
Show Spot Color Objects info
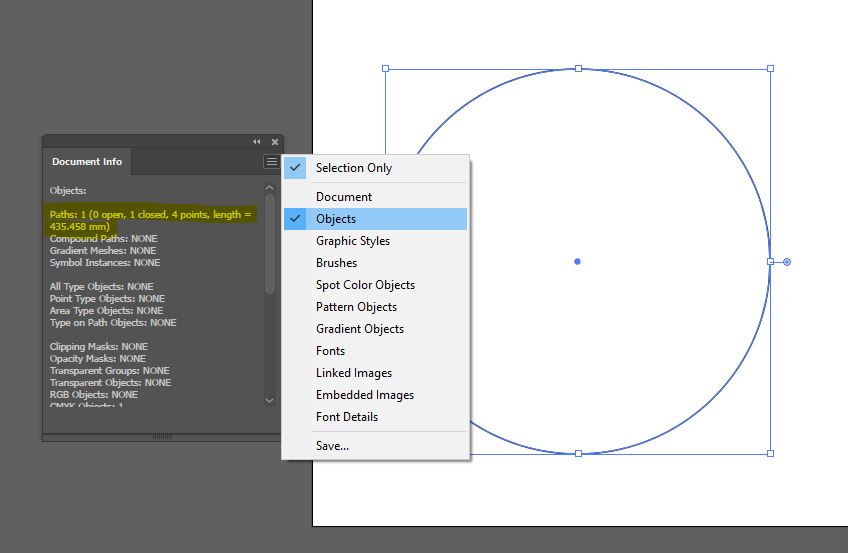(x=365, y=285)
